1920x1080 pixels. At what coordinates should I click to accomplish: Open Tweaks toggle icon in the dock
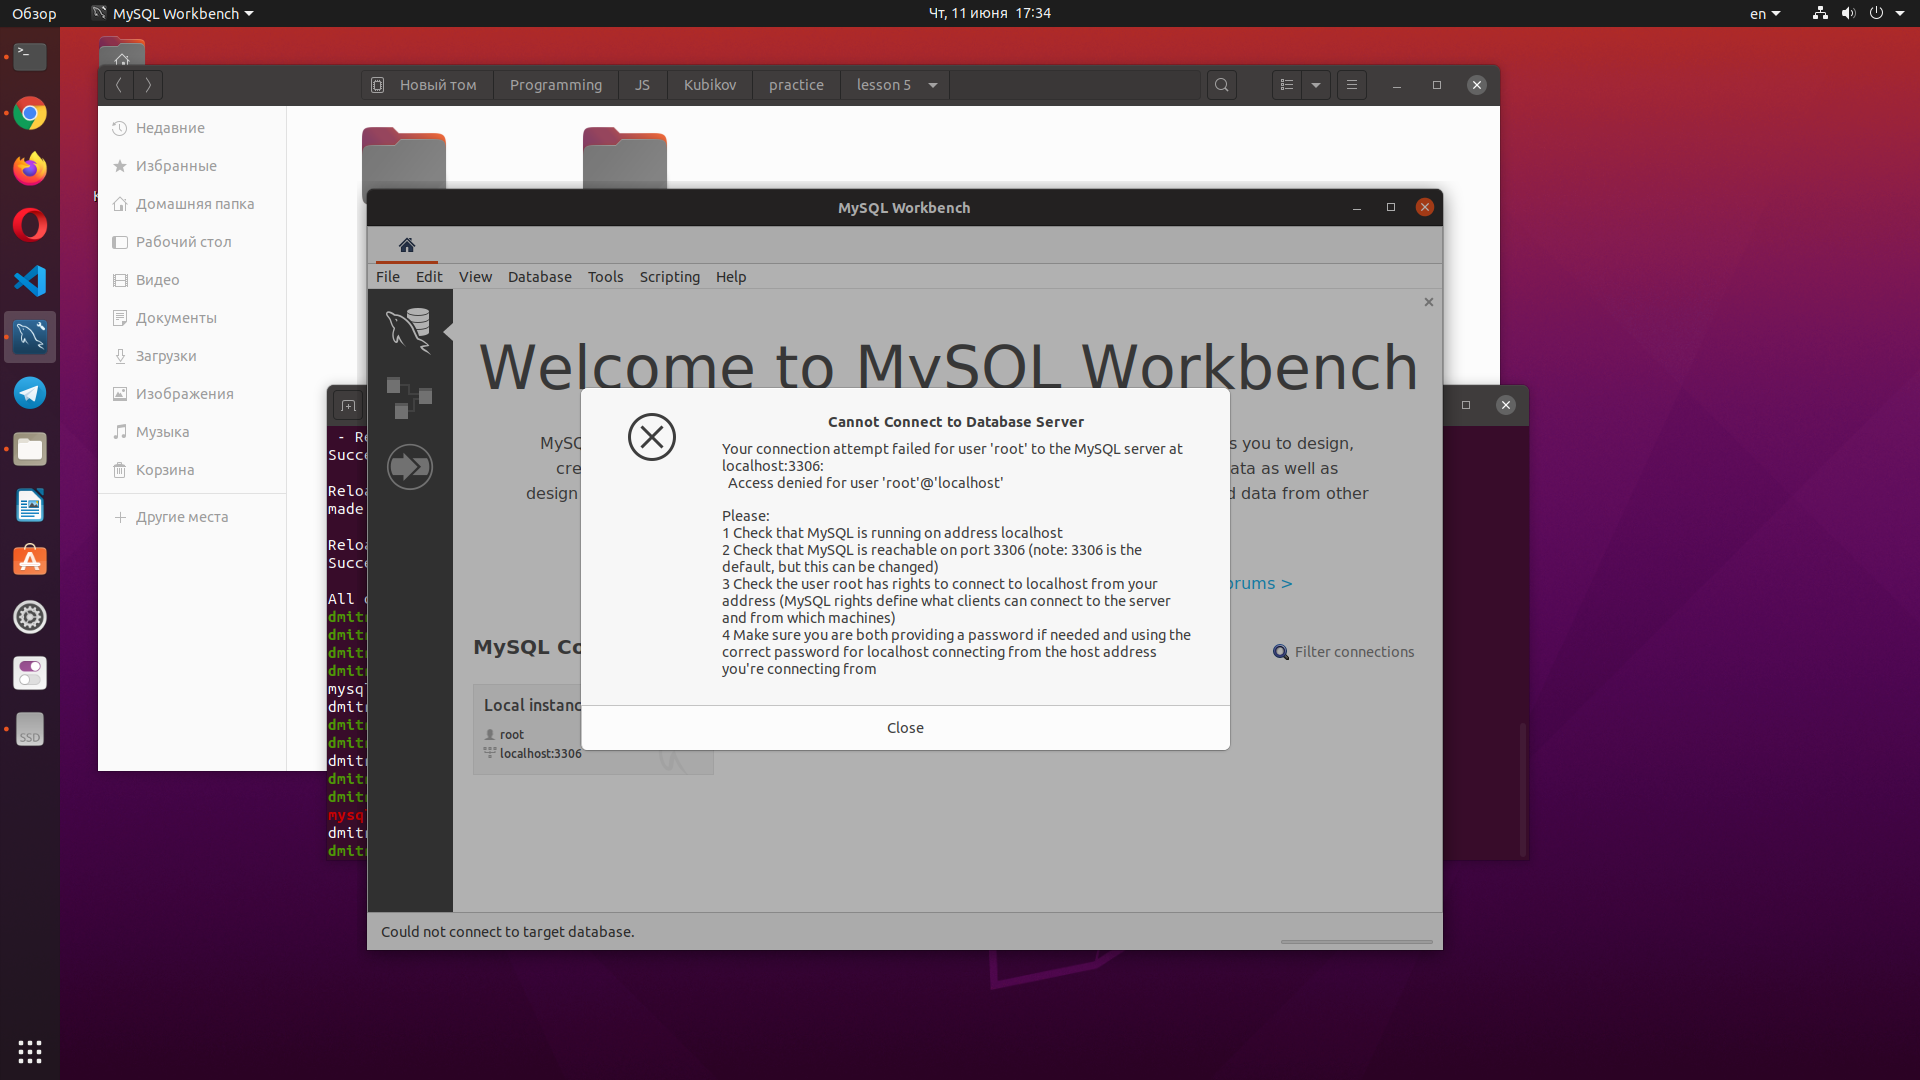[30, 673]
